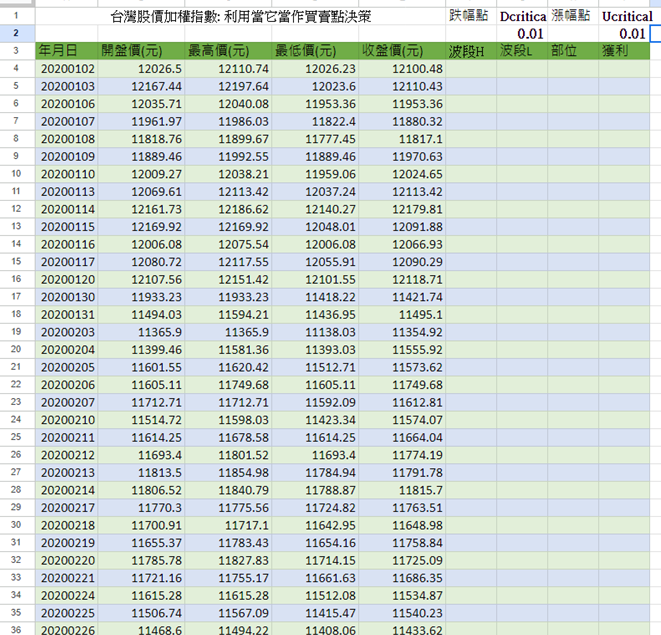Select high price 11854.98

[x=228, y=473]
